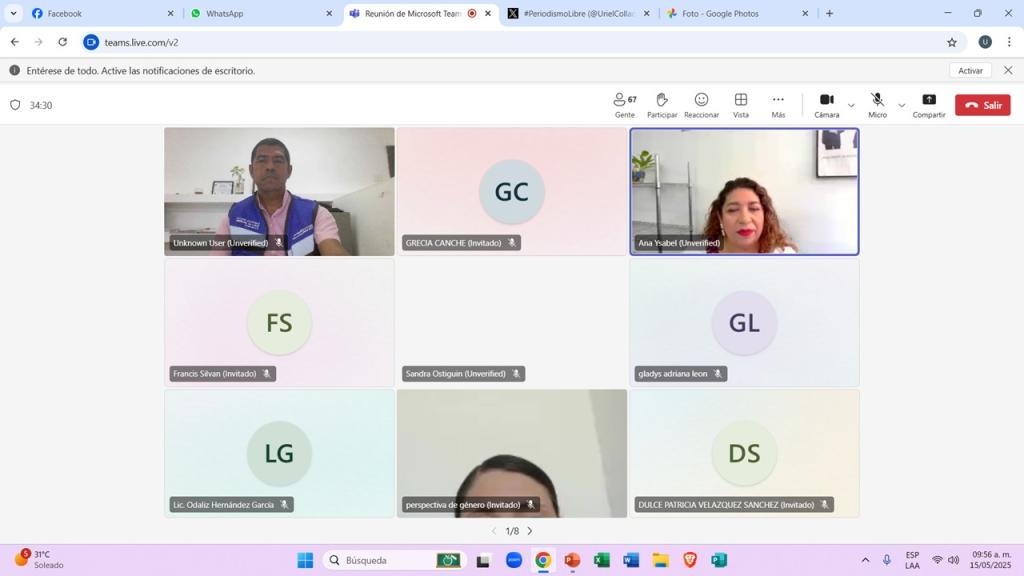Open the browser tab list chevron

13,14
